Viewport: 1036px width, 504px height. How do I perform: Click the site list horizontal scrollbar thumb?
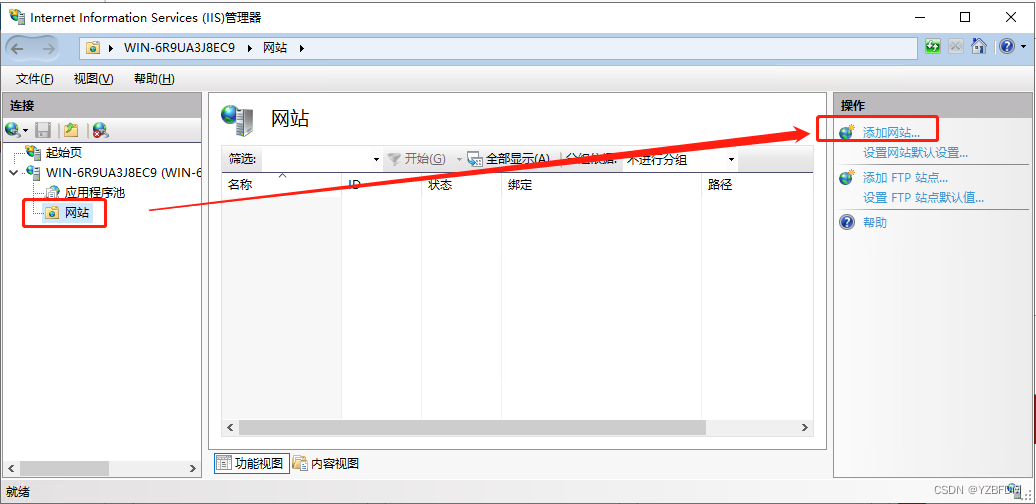coord(472,428)
